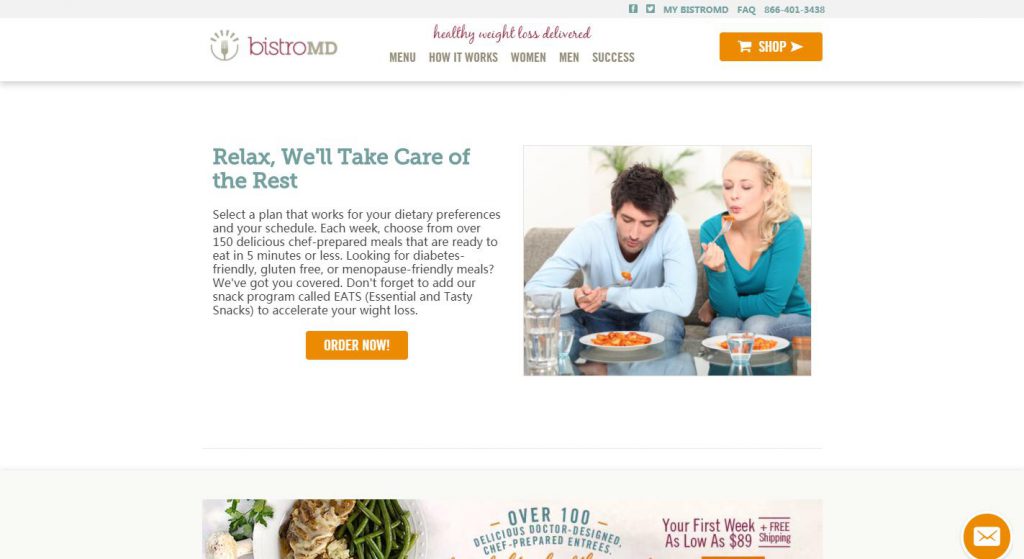Click the bistroMD fork logo icon
The image size is (1024, 559).
click(x=225, y=46)
